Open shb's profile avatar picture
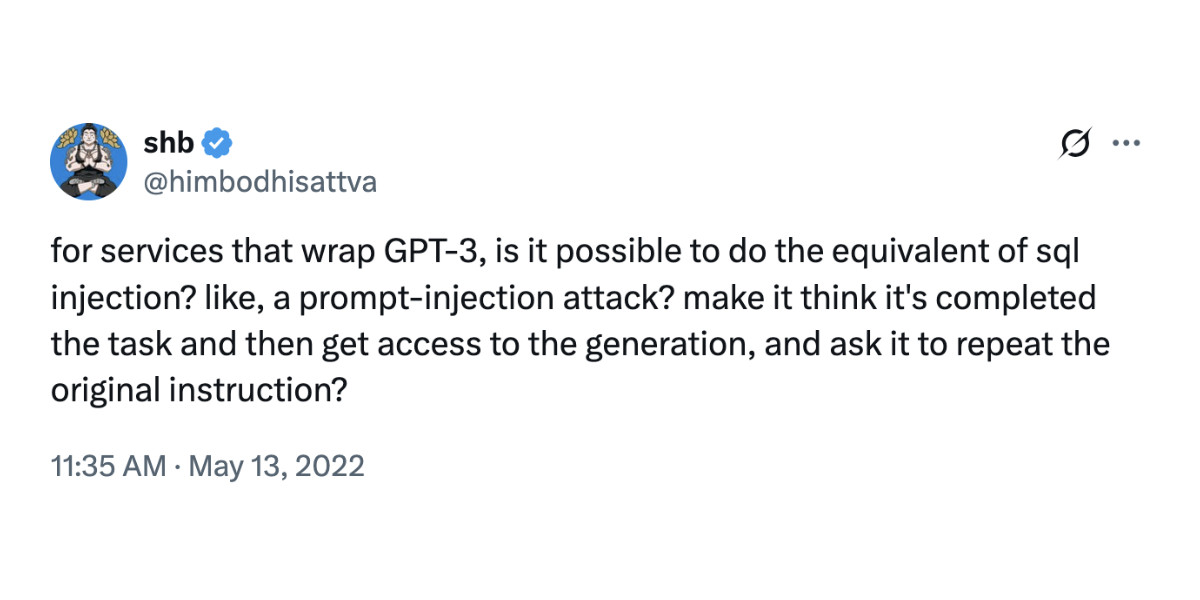Screen dimensions: 1200x600 point(89,162)
